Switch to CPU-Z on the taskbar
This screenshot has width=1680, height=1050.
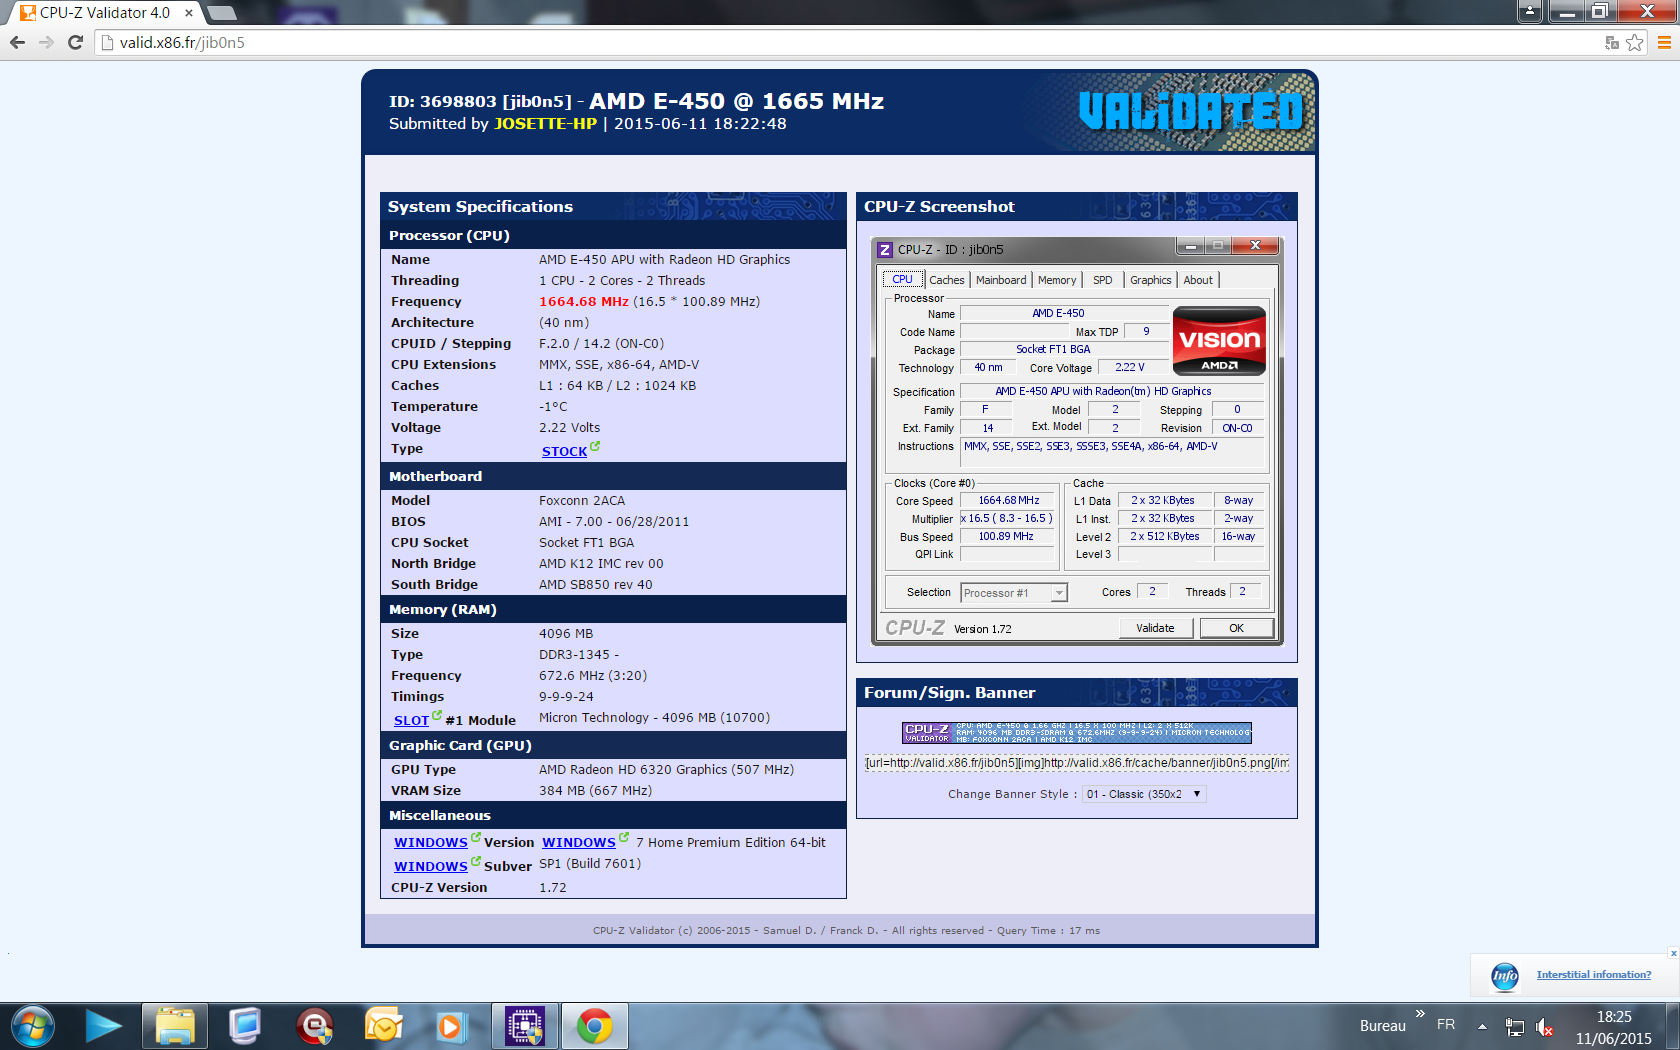(525, 1026)
